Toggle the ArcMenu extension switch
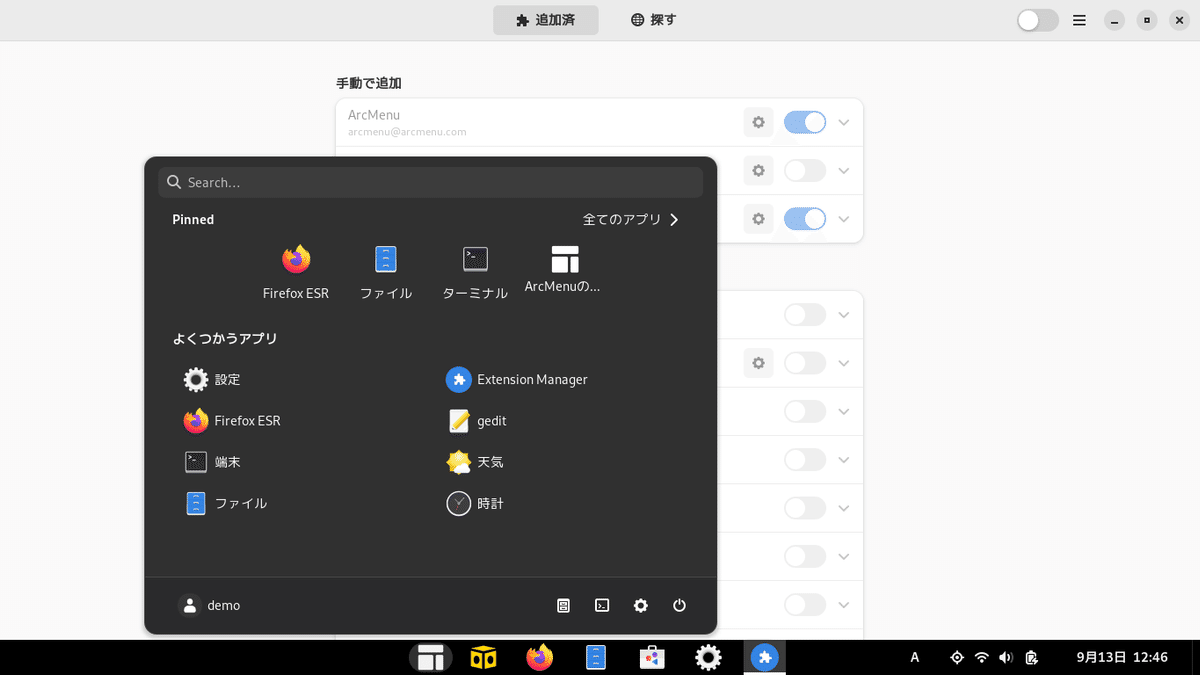Screen dimensions: 1200x675 805,122
